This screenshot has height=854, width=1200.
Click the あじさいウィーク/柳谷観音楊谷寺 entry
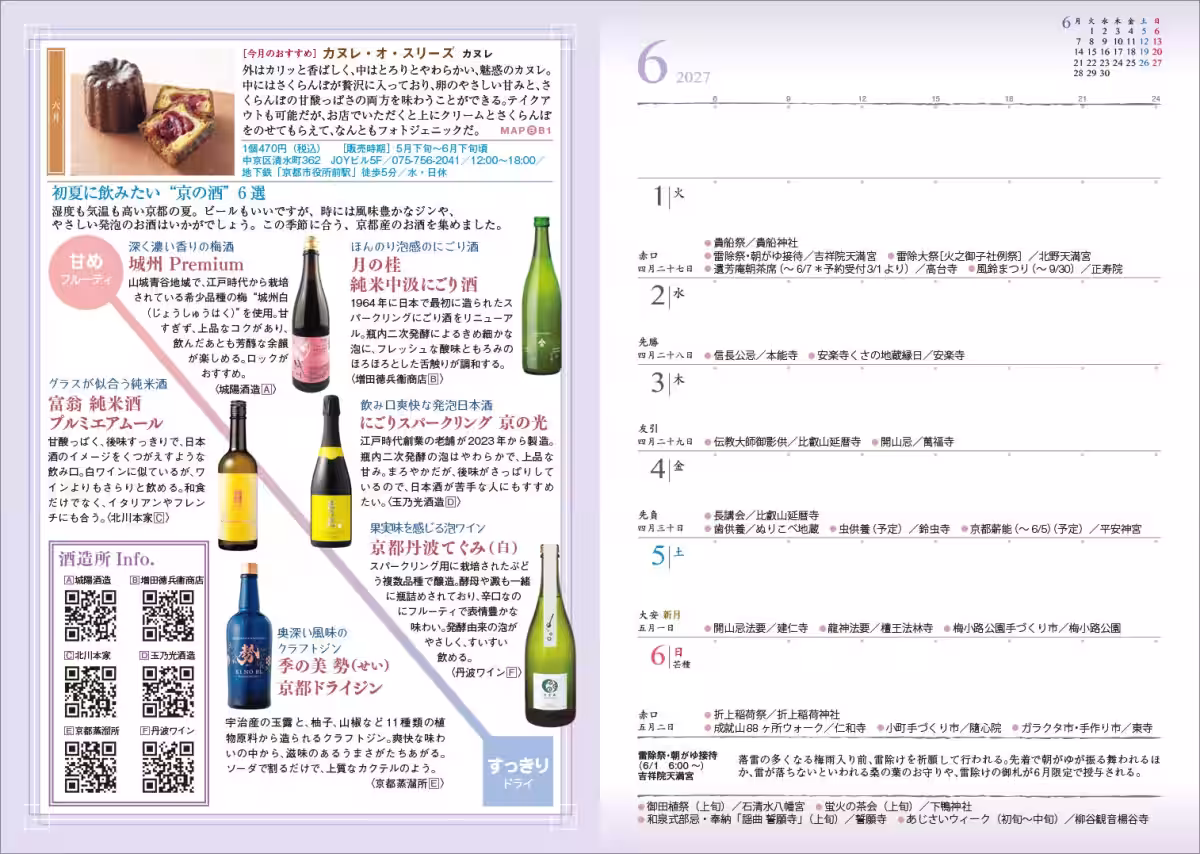[x=1022, y=819]
